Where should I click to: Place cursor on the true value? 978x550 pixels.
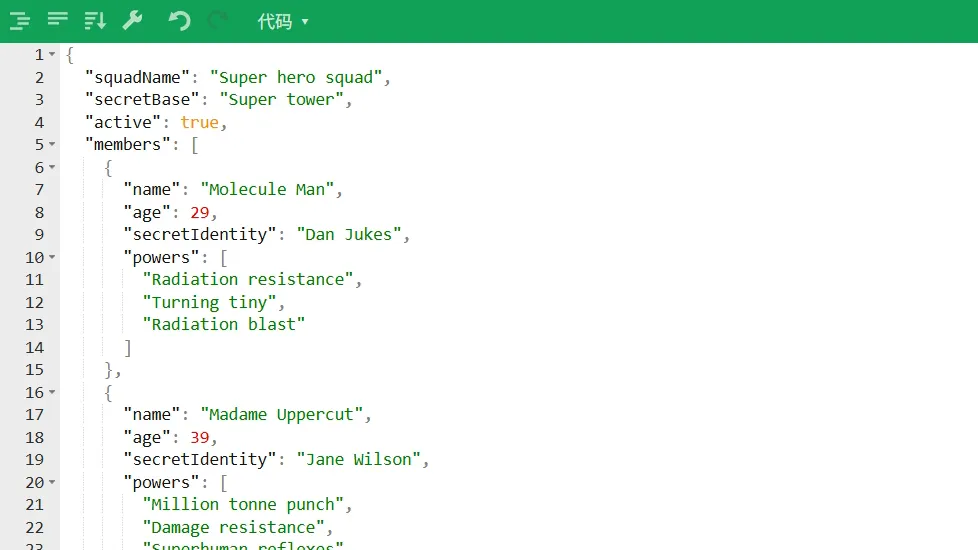200,122
